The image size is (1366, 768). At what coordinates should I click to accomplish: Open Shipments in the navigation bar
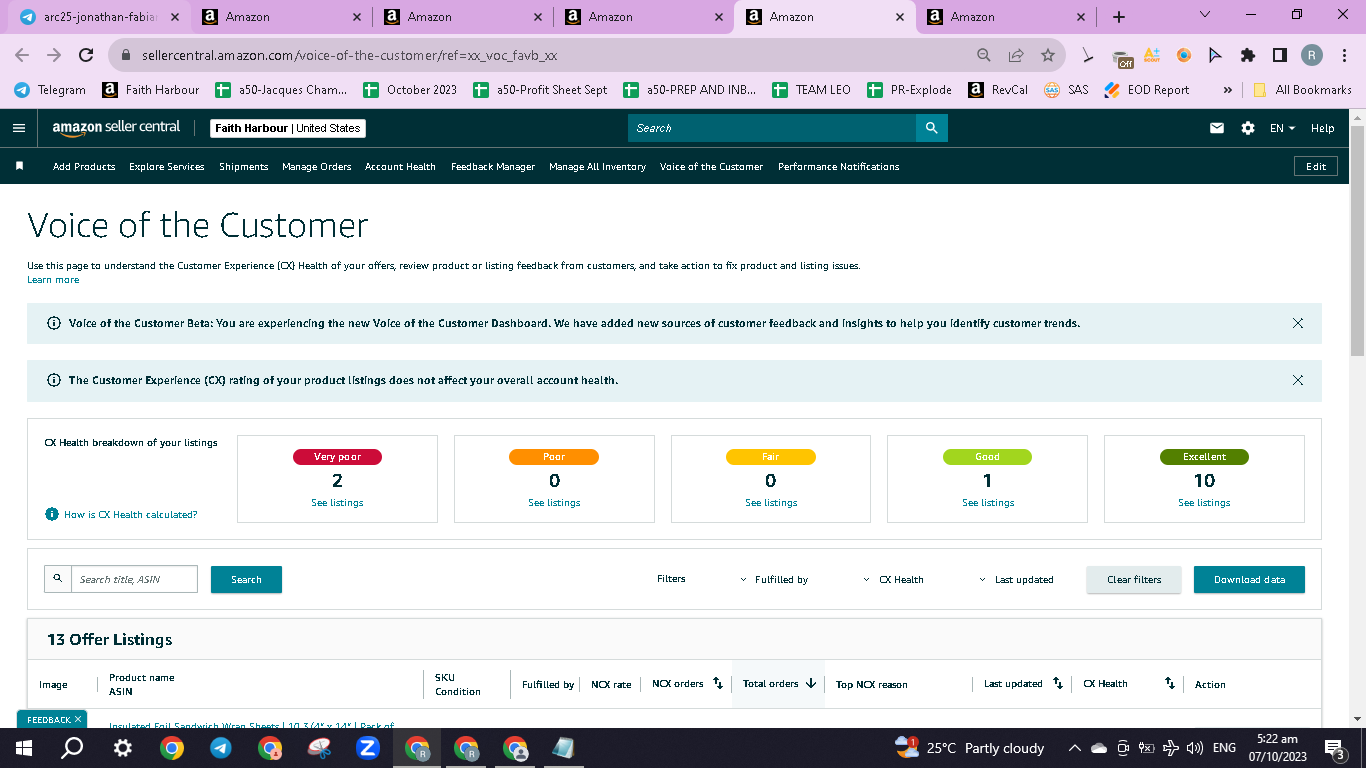tap(244, 167)
